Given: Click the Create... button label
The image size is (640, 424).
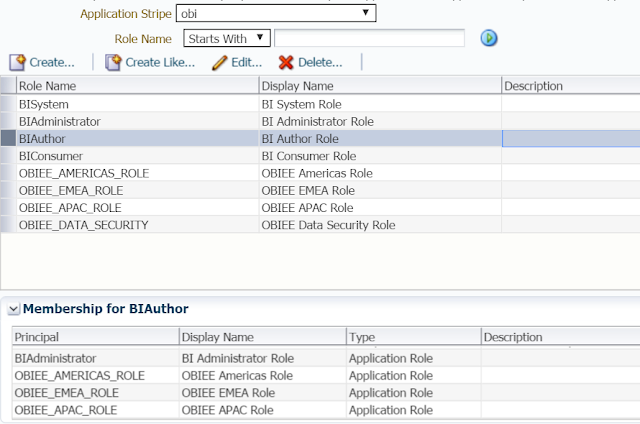Looking at the screenshot, I should click(x=52, y=62).
